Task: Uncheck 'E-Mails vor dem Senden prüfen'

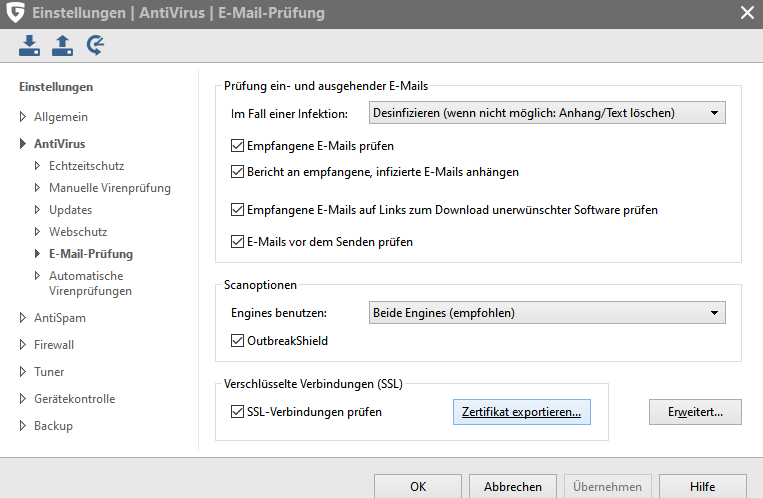Action: click(237, 241)
